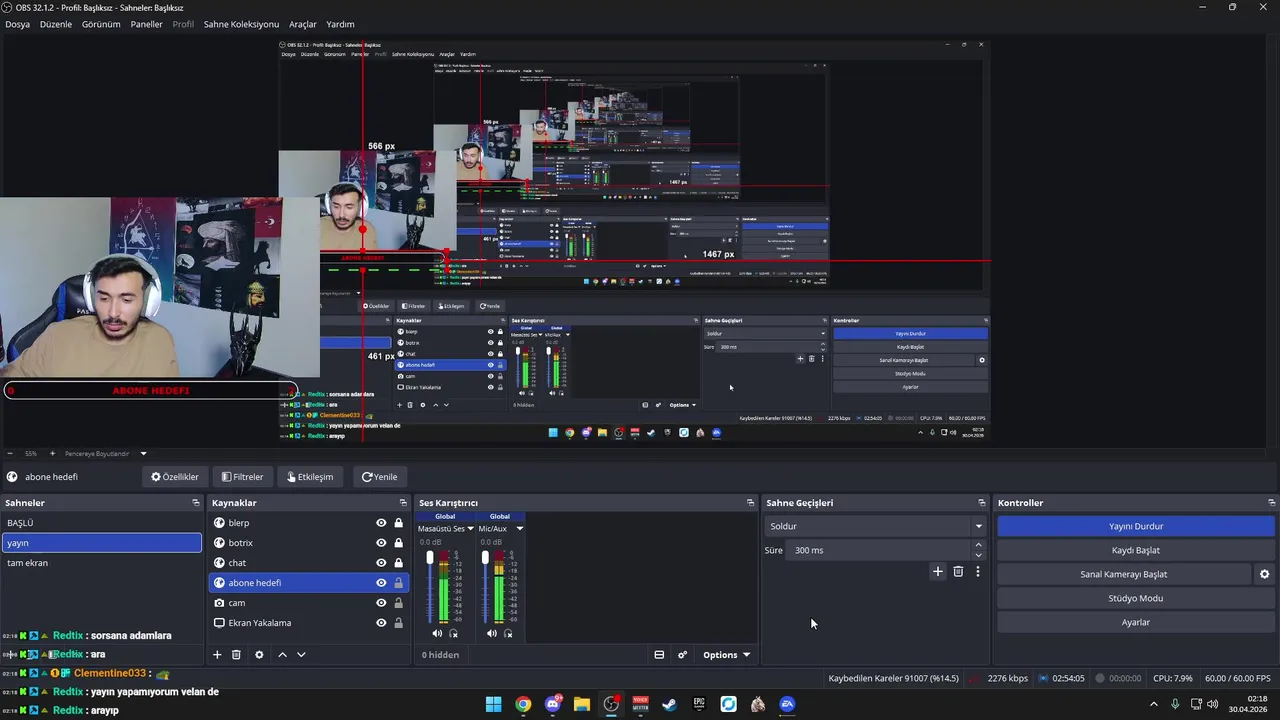Open source properties gear in Kaynaklar toolbar

(259, 655)
